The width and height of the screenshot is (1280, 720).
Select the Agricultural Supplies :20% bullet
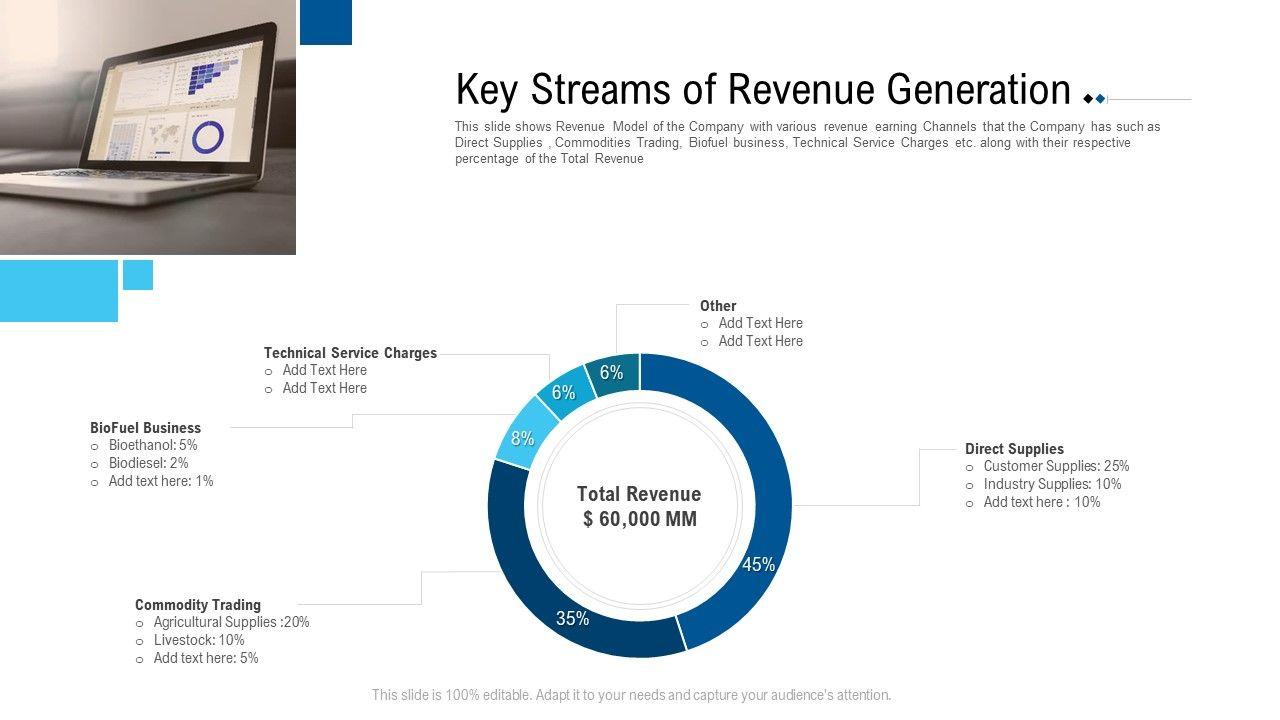click(231, 622)
